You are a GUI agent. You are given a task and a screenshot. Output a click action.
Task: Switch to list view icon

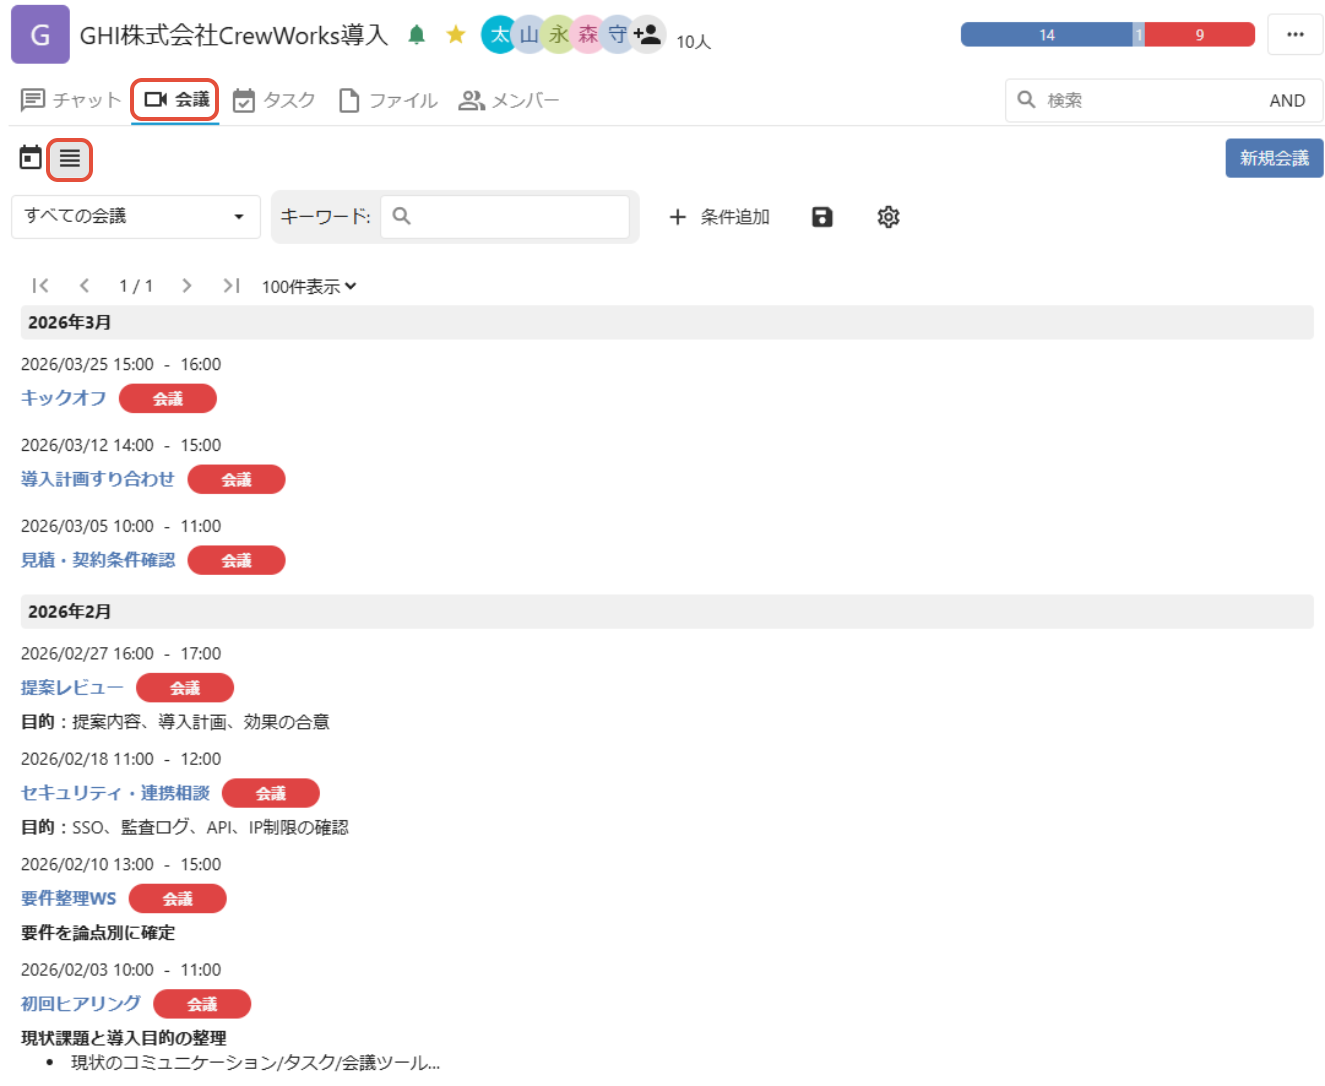click(70, 159)
